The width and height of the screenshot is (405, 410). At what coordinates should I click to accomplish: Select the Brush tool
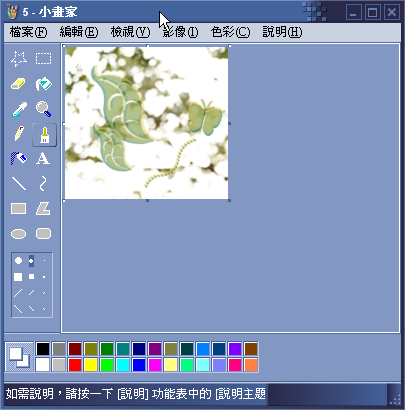coord(44,135)
